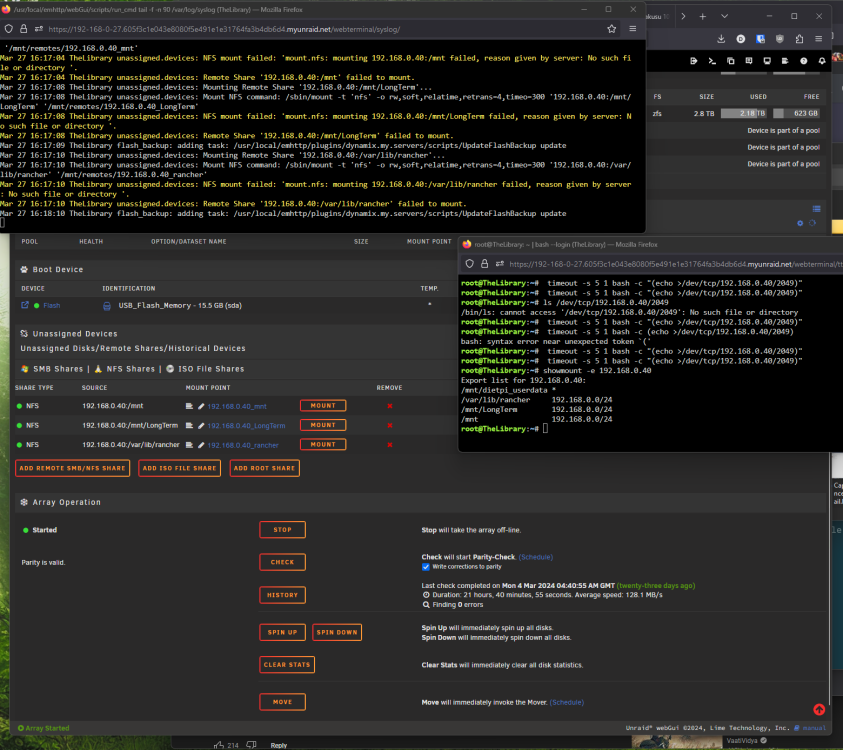Open the Unraid help question mark icon
Image resolution: width=843 pixels, height=750 pixels.
click(x=804, y=61)
